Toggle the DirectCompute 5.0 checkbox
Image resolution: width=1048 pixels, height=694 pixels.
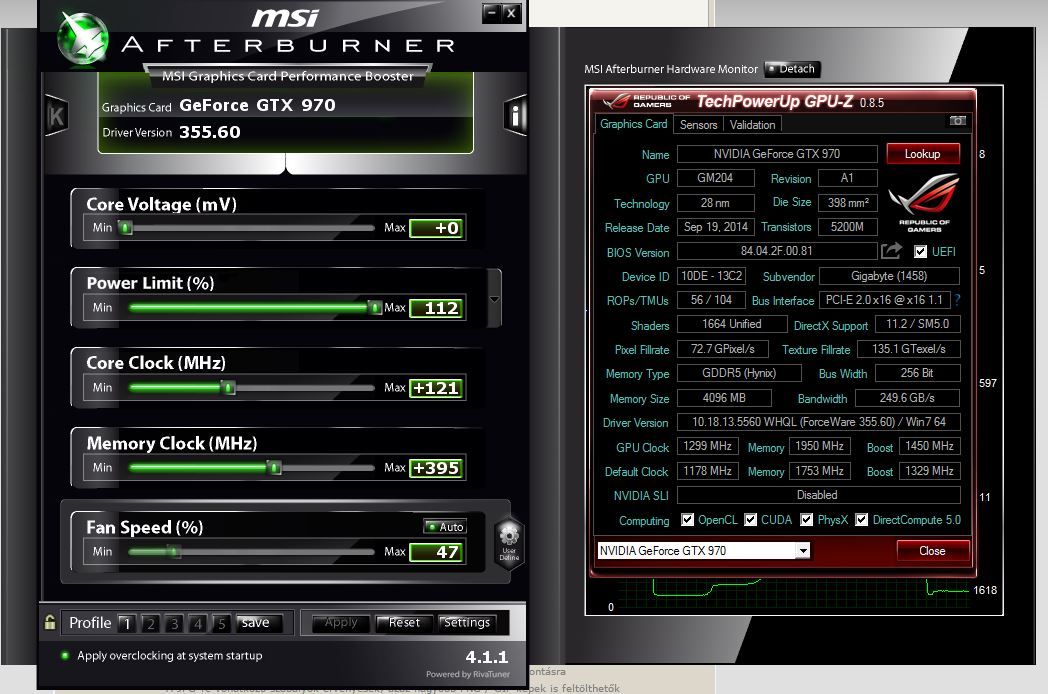(862, 519)
